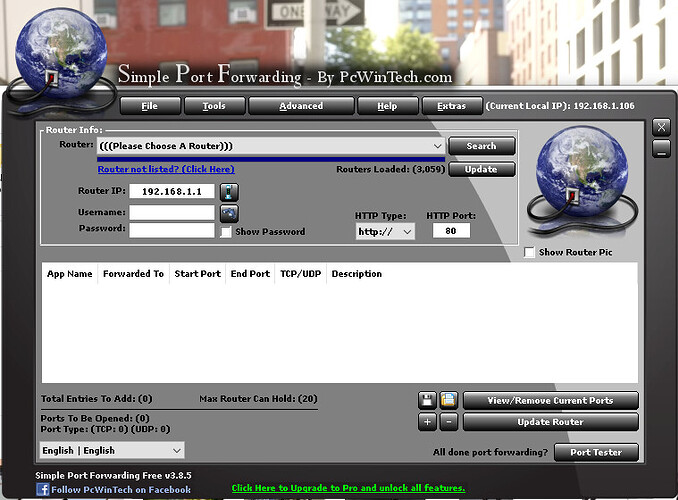Screen dimensions: 678x500
Task: Click the Facebook icon at bottom left
Action: coord(42,490)
